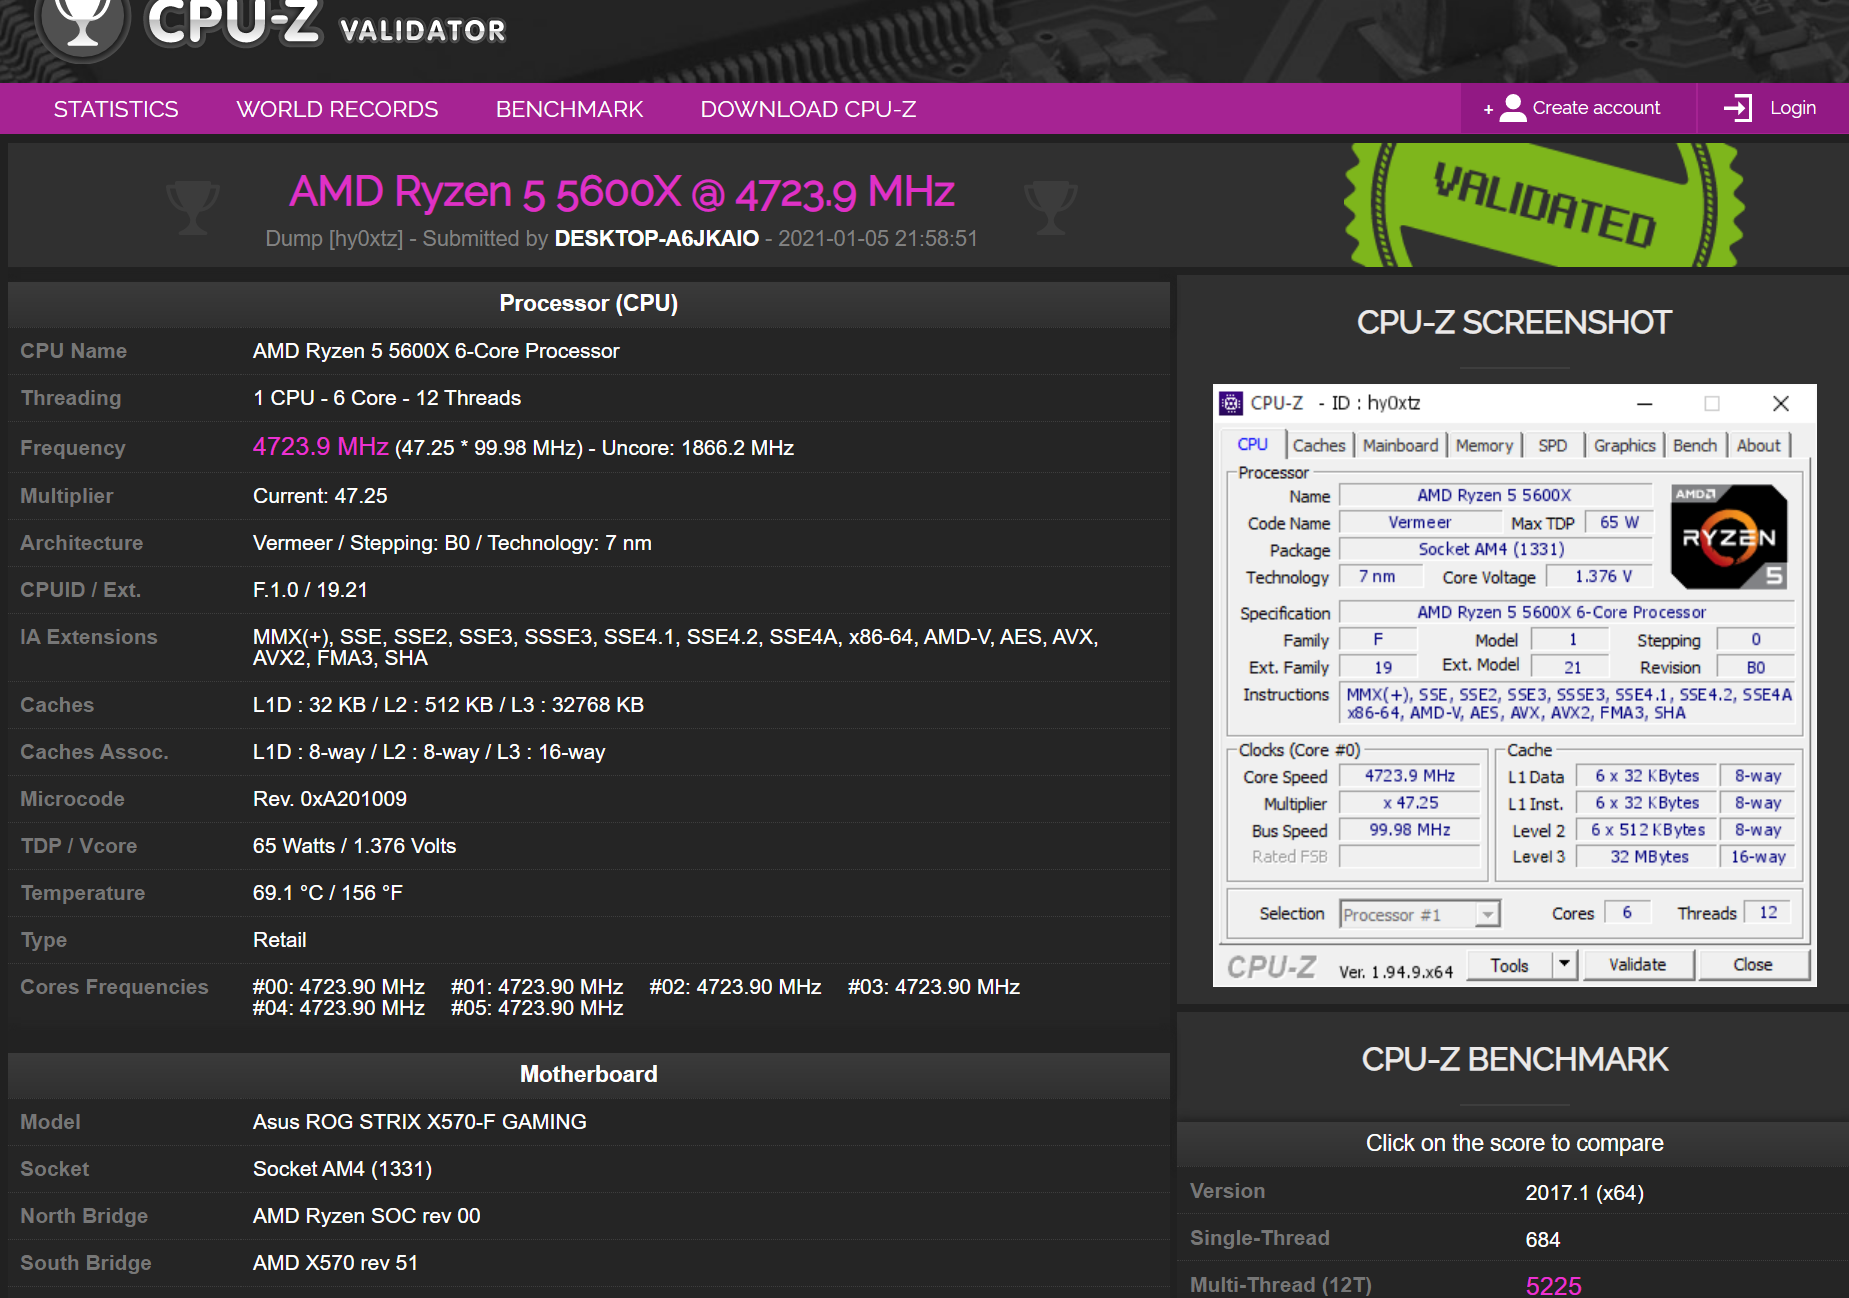
Task: Open the Processor #1 selection dropdown
Action: click(x=1419, y=914)
